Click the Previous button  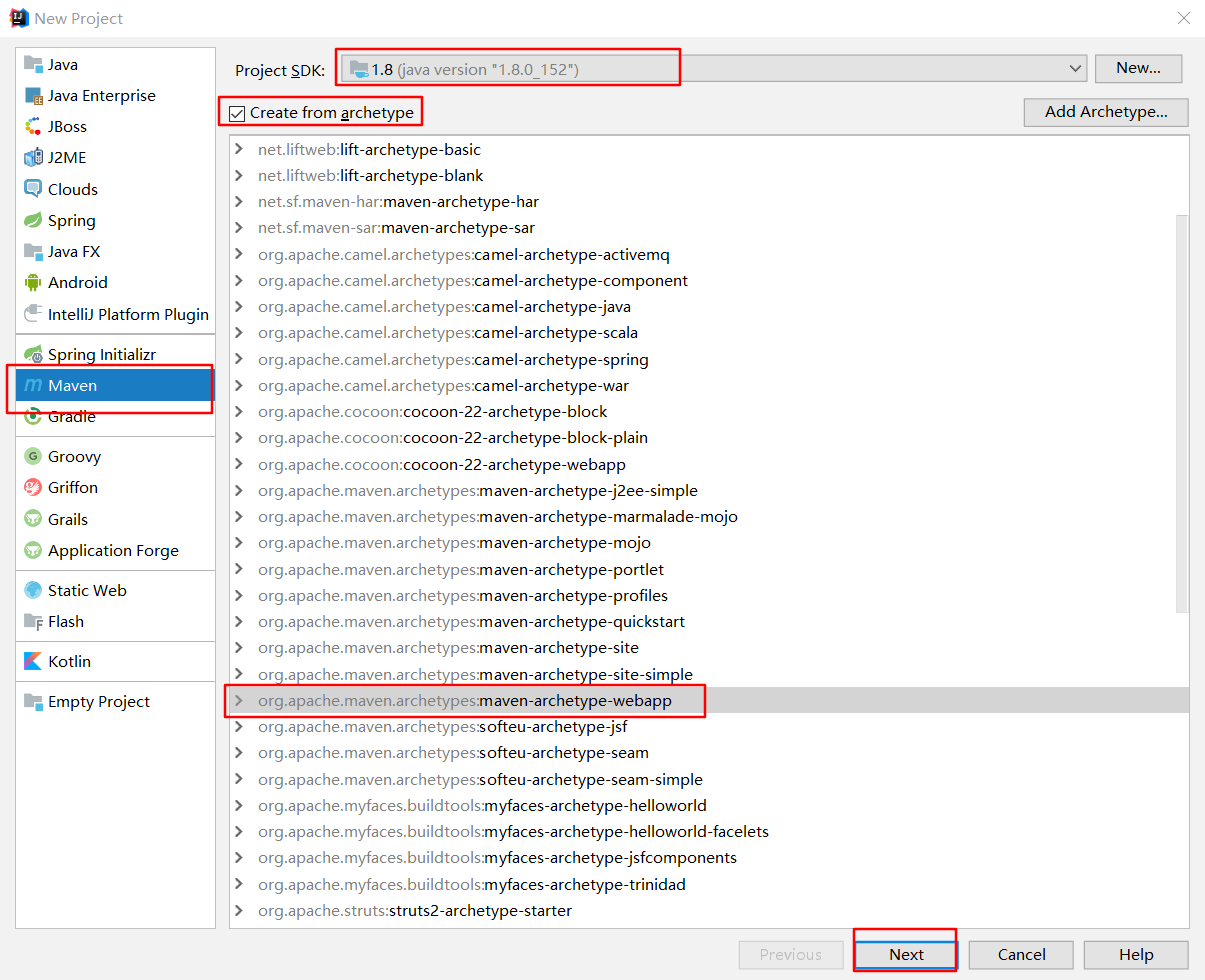[x=790, y=954]
